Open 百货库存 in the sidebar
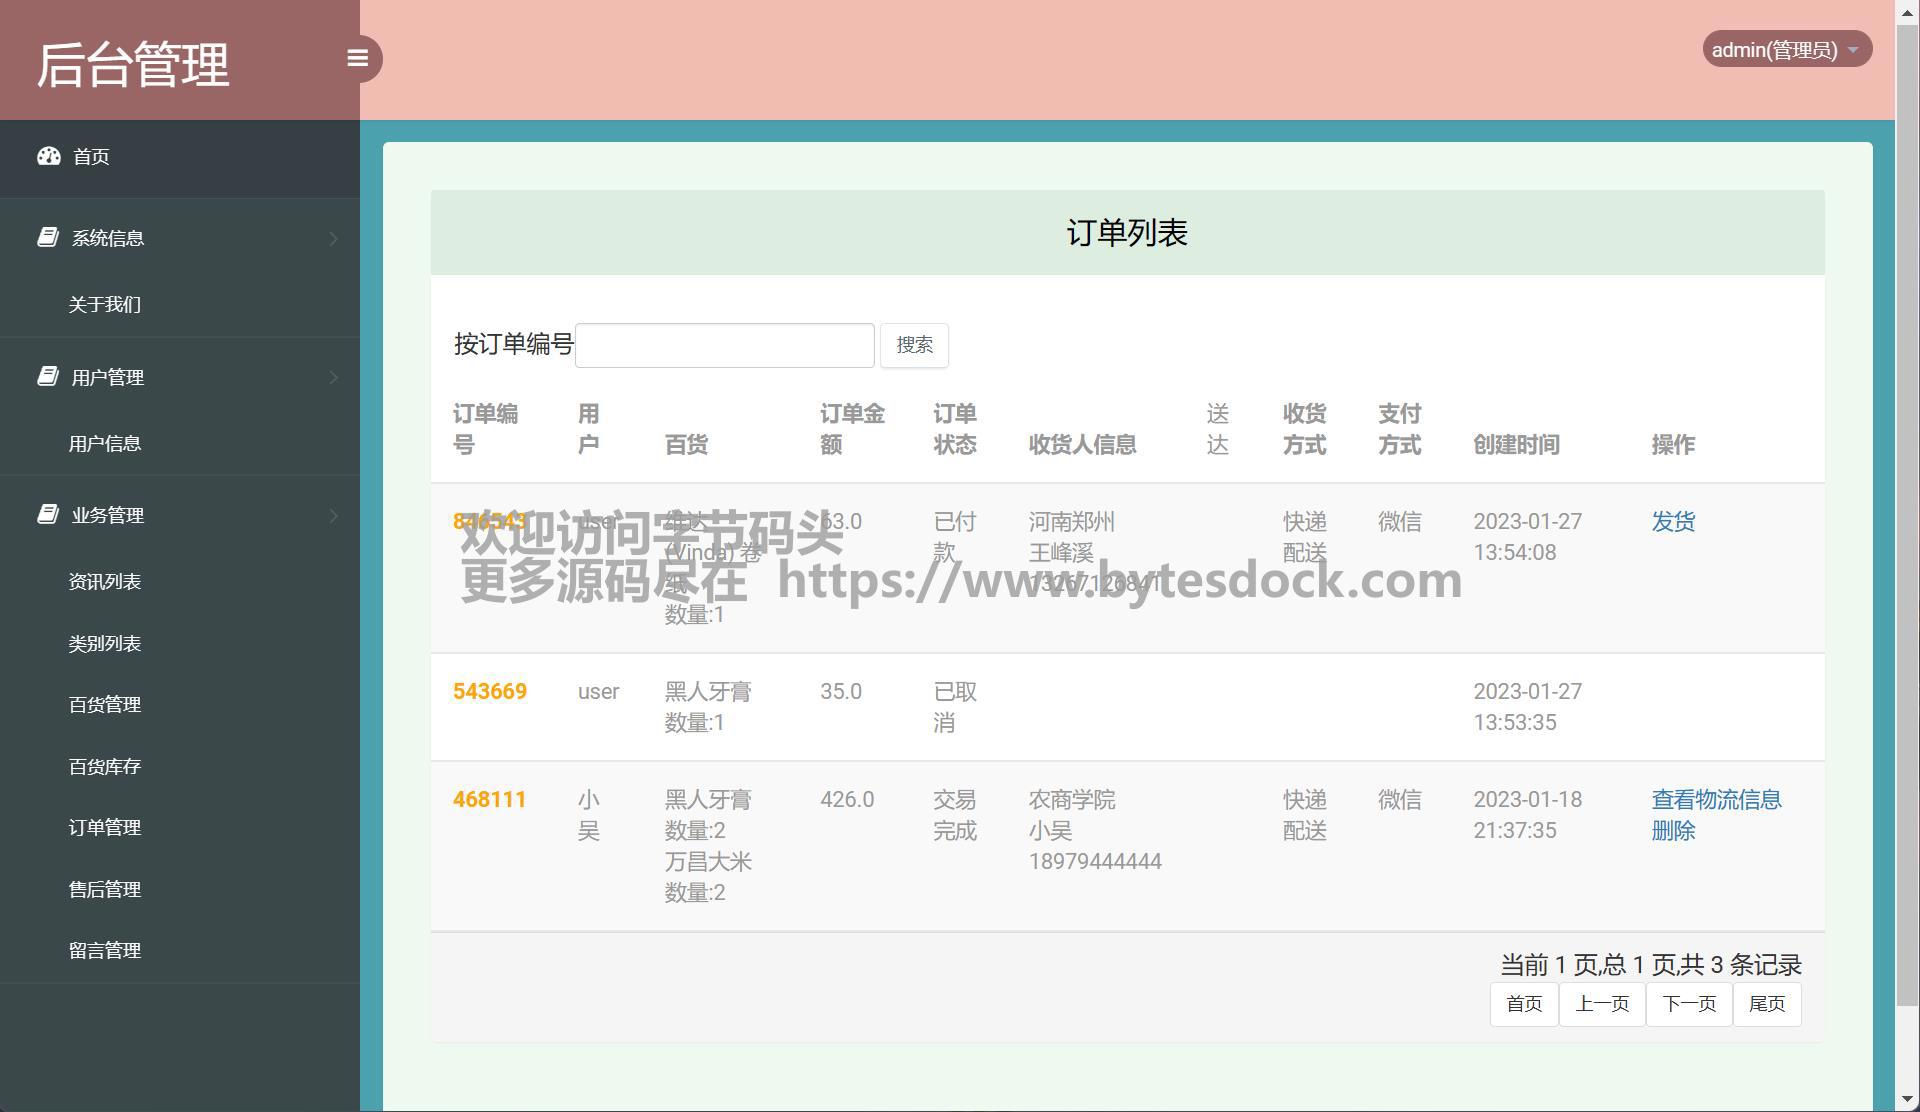 click(105, 766)
